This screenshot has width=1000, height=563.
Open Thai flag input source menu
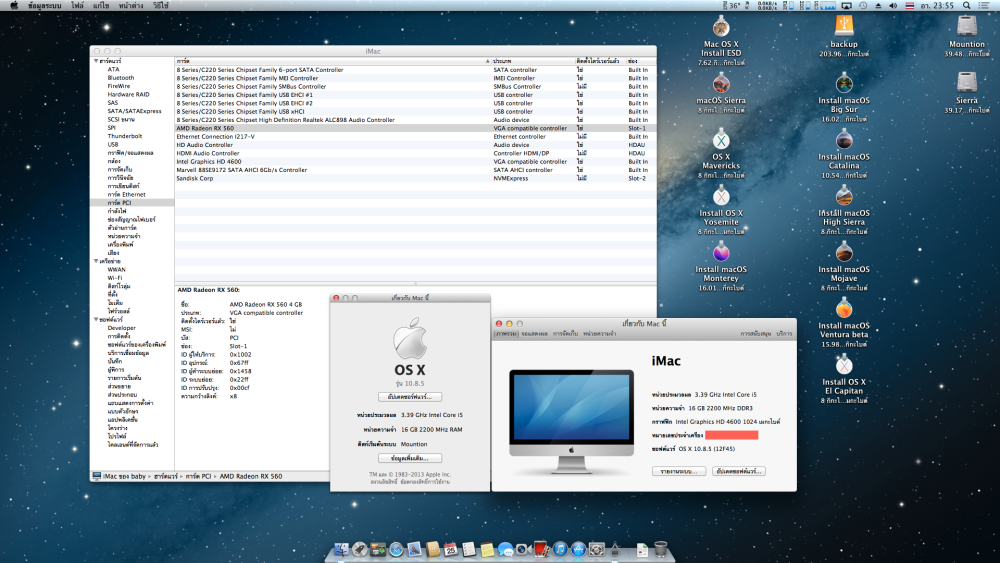[x=909, y=5]
